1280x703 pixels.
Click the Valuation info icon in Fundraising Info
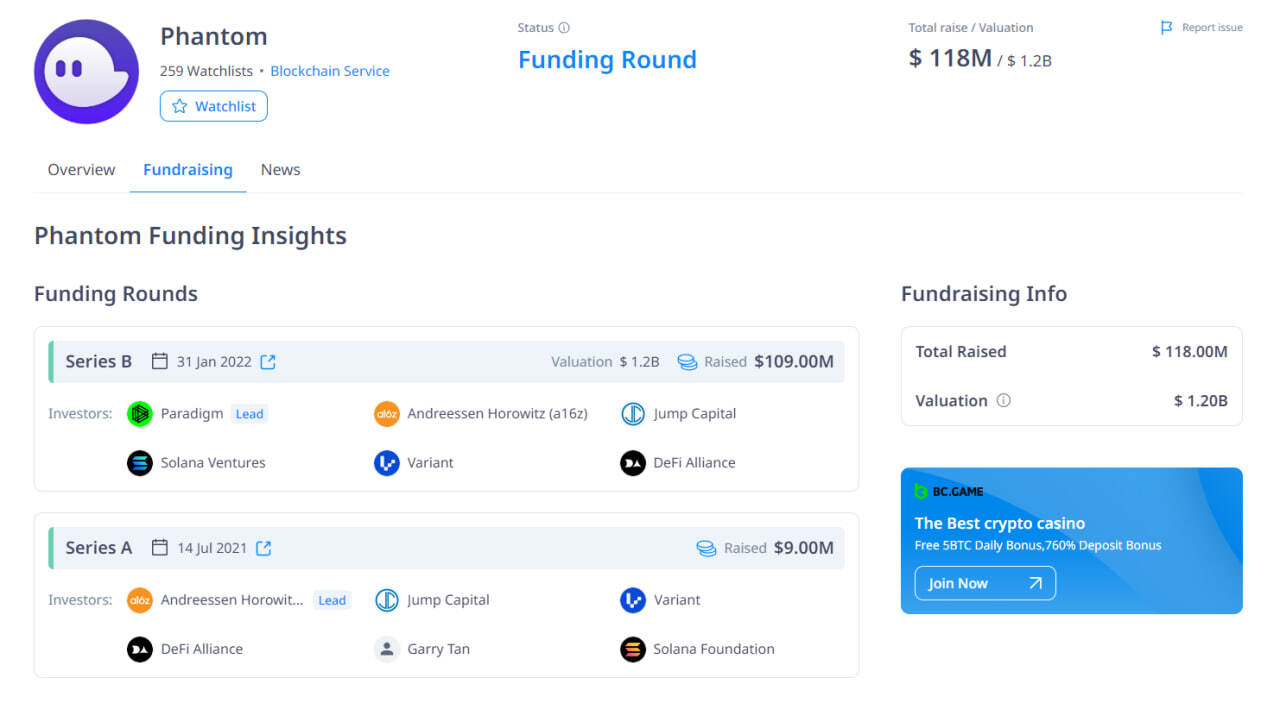(1004, 400)
